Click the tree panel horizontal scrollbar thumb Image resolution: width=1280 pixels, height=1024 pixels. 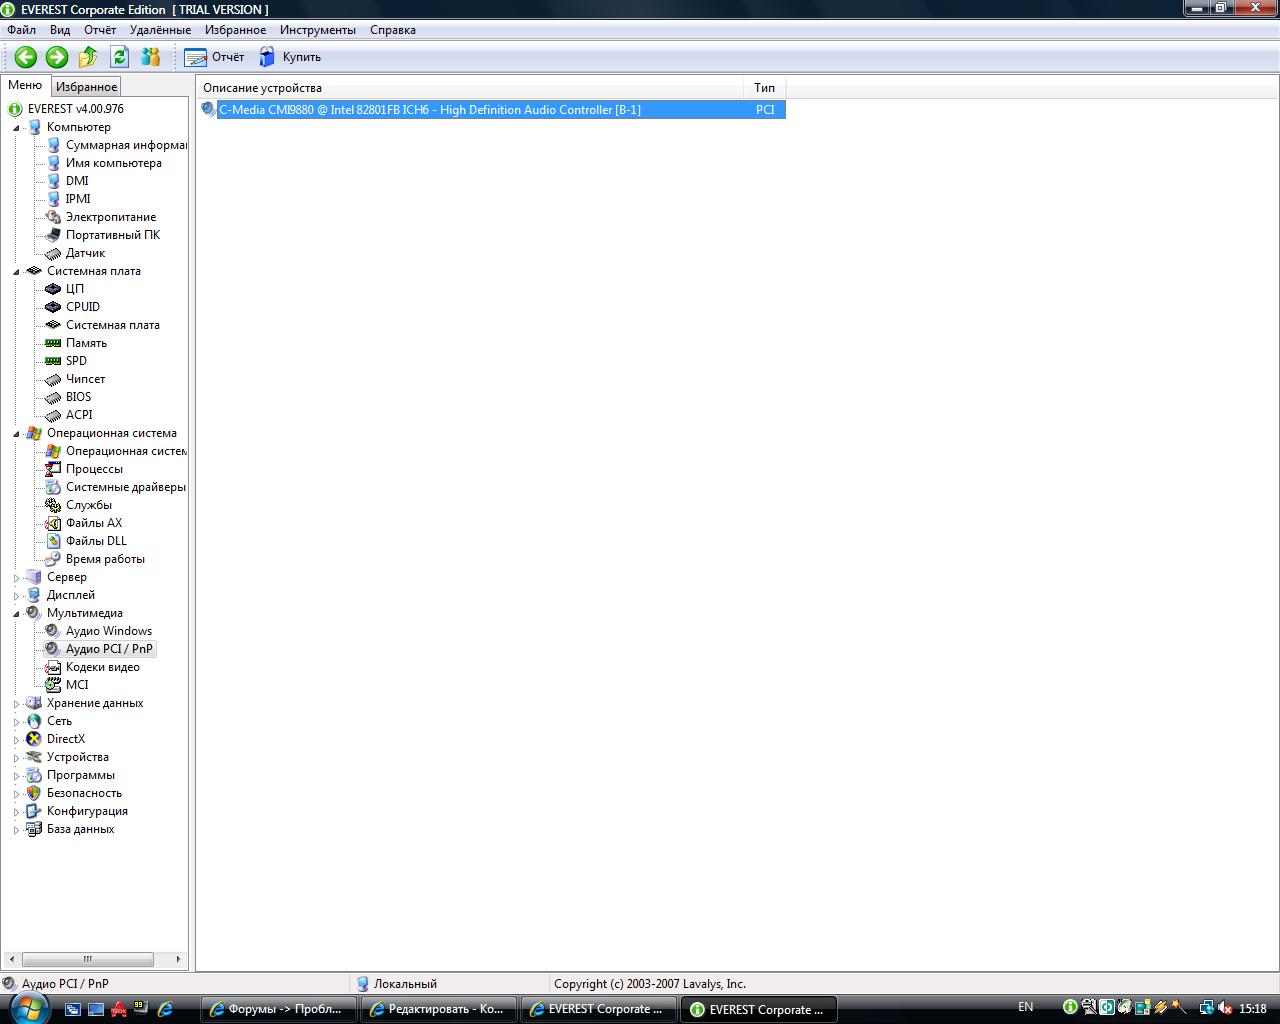pyautogui.click(x=88, y=959)
